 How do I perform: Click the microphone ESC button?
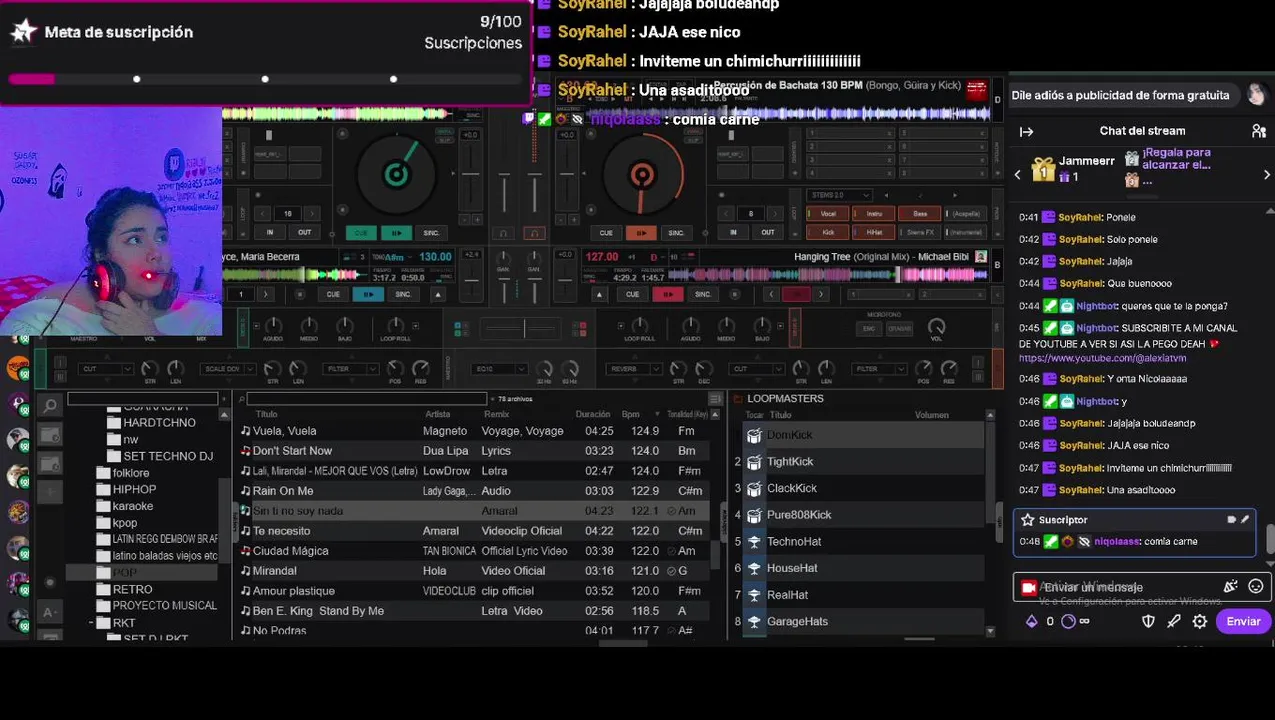[x=868, y=329]
